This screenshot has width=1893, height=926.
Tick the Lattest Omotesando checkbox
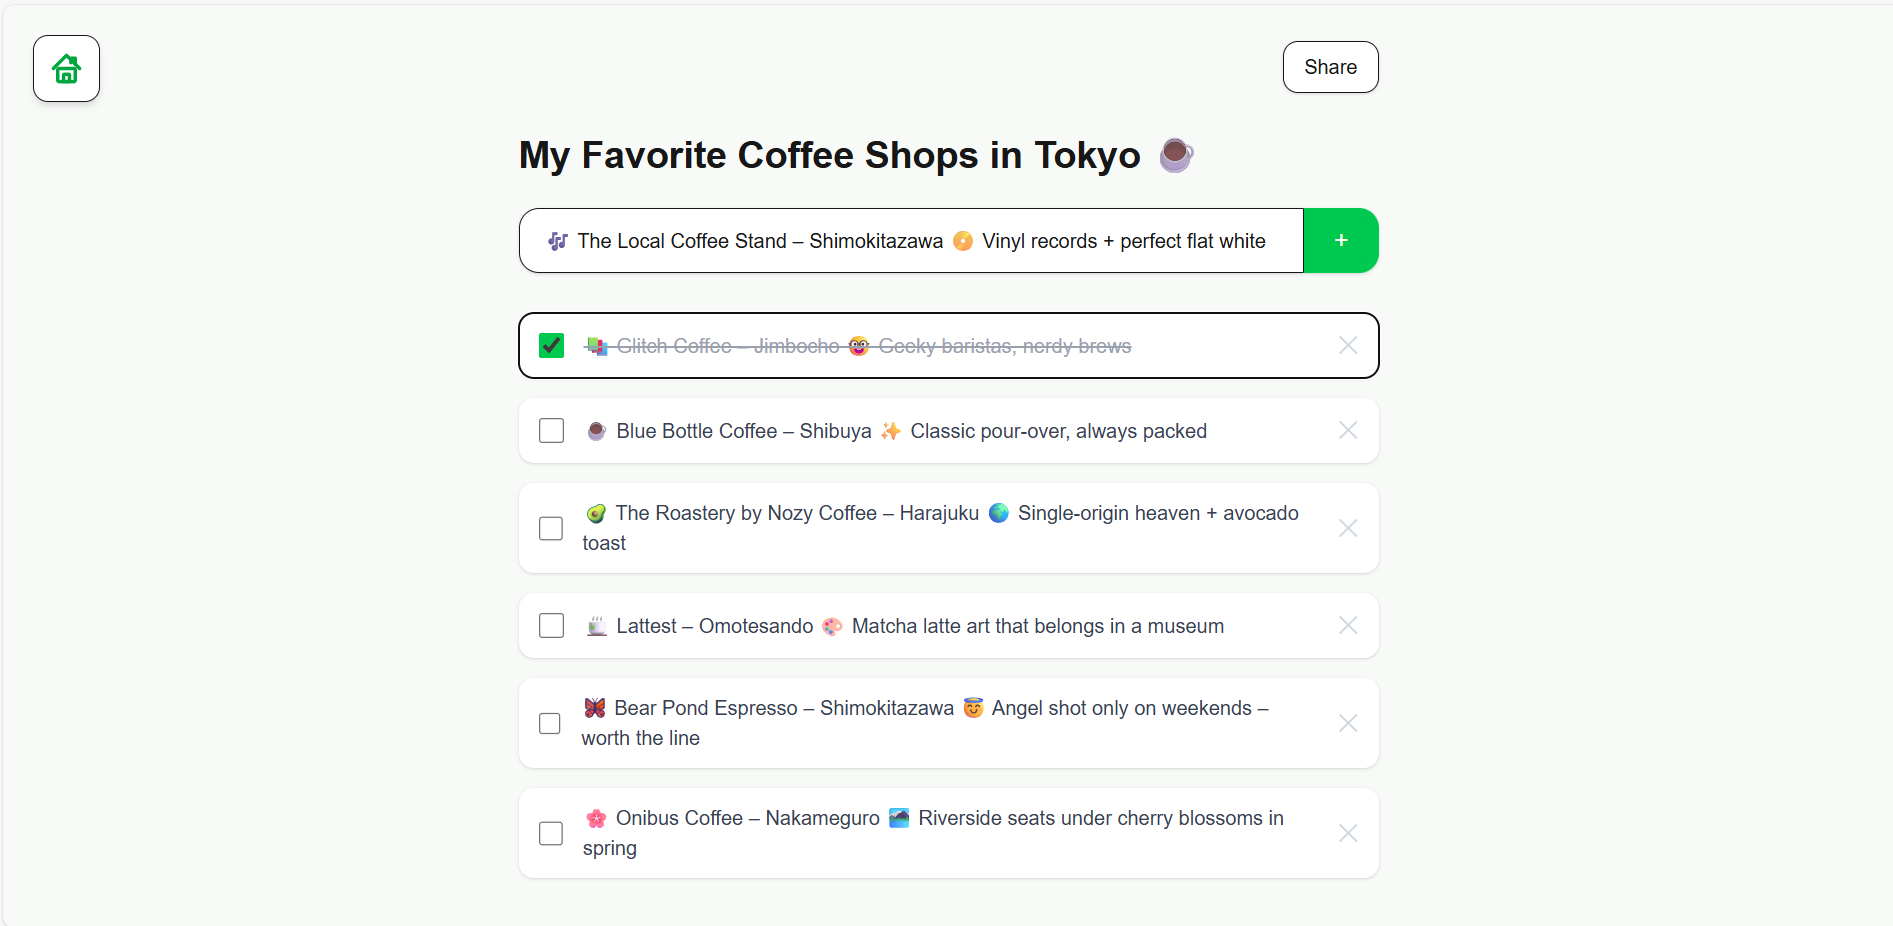click(x=552, y=626)
